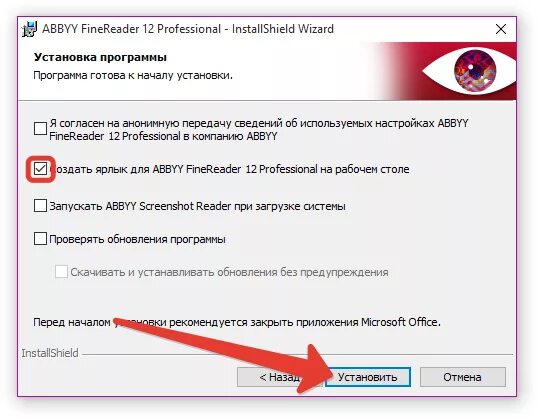Click the 'Создать ярлык для ABBYY FineReader' label
Image resolution: width=538 pixels, height=419 pixels.
[229, 169]
